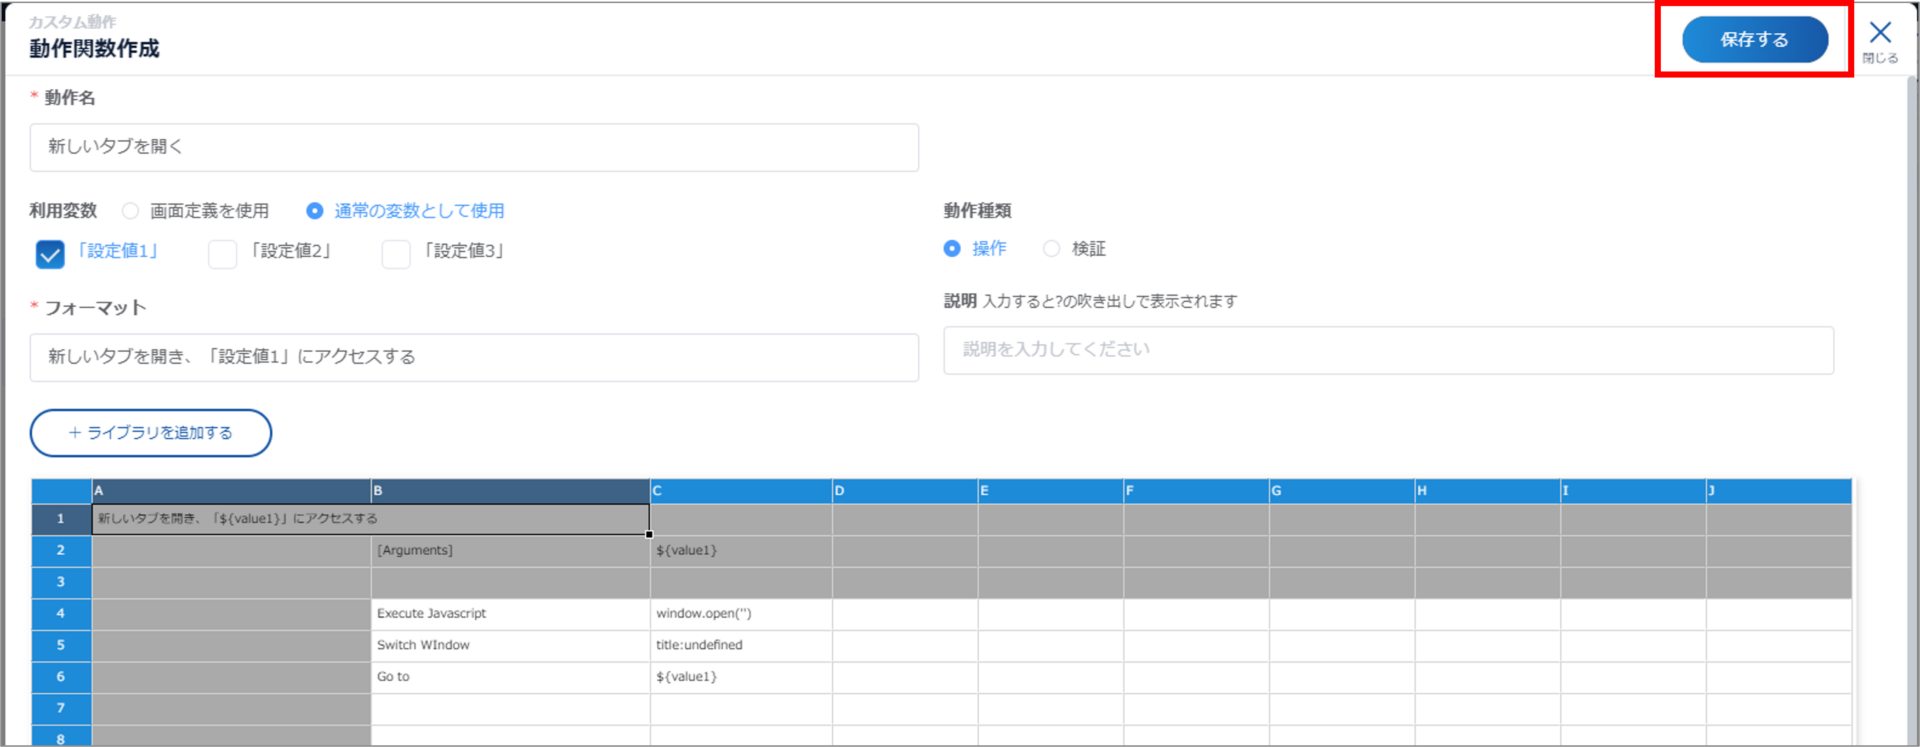
Task: Uncheck the 「設定値1」 checkbox
Action: (x=50, y=254)
